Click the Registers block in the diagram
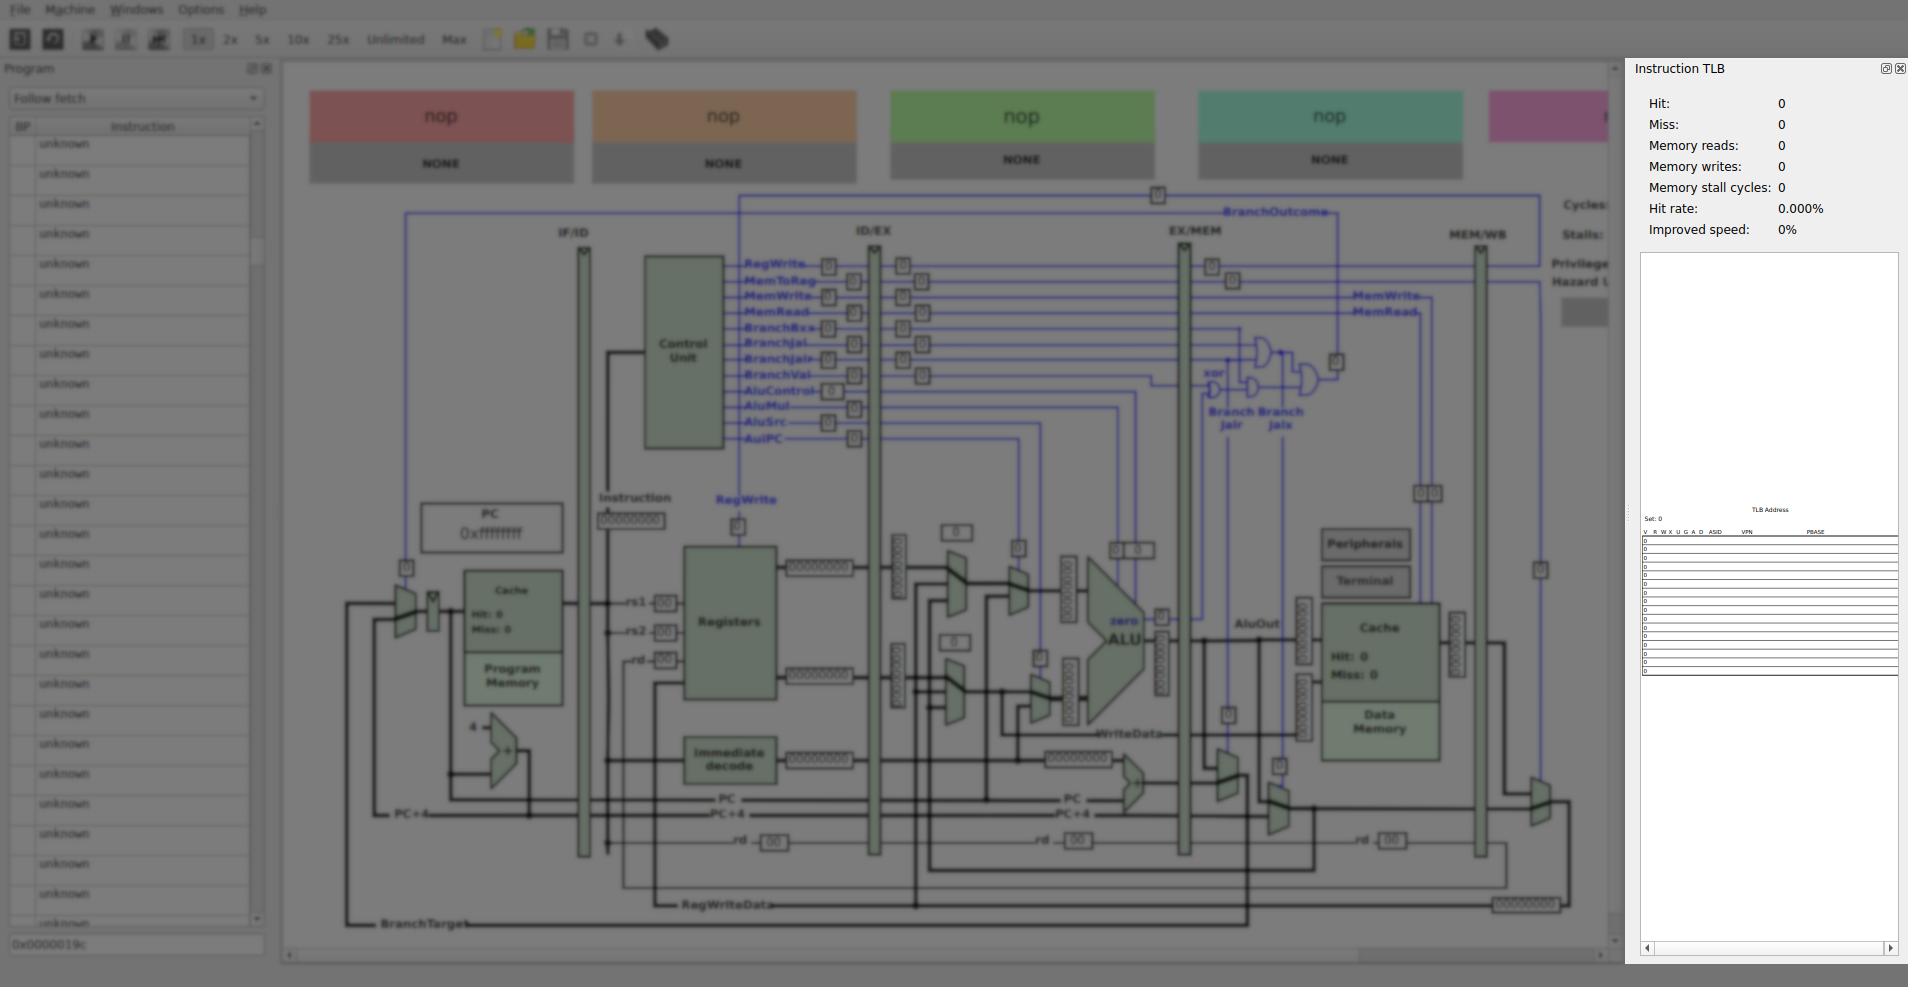This screenshot has width=1908, height=987. [730, 622]
